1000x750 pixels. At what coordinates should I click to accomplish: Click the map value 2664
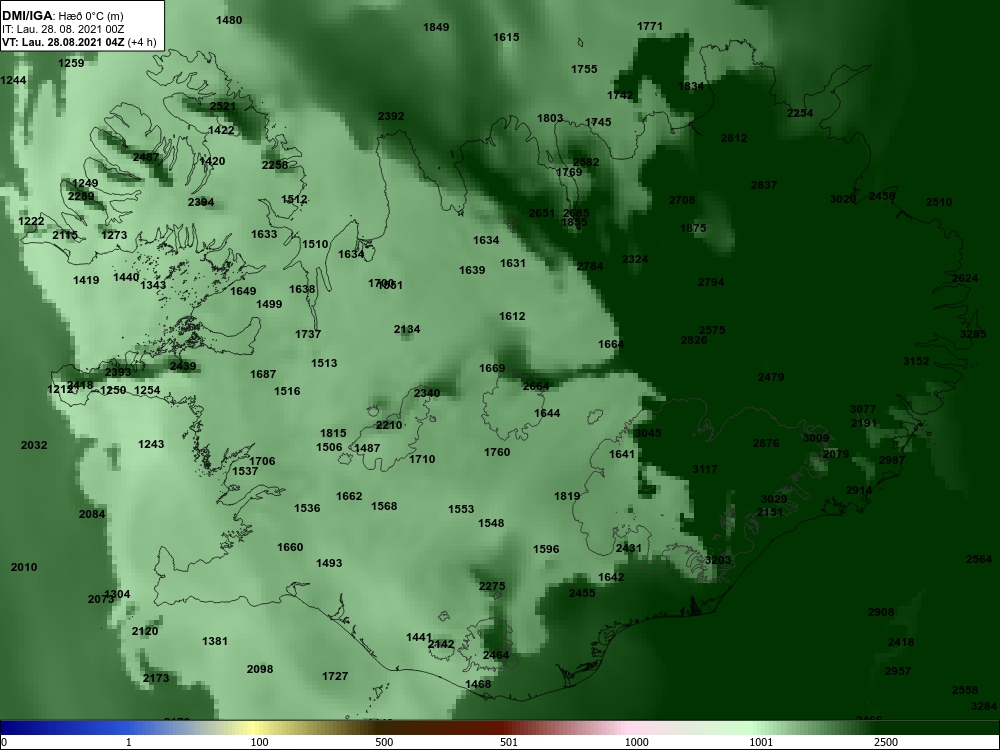[536, 386]
